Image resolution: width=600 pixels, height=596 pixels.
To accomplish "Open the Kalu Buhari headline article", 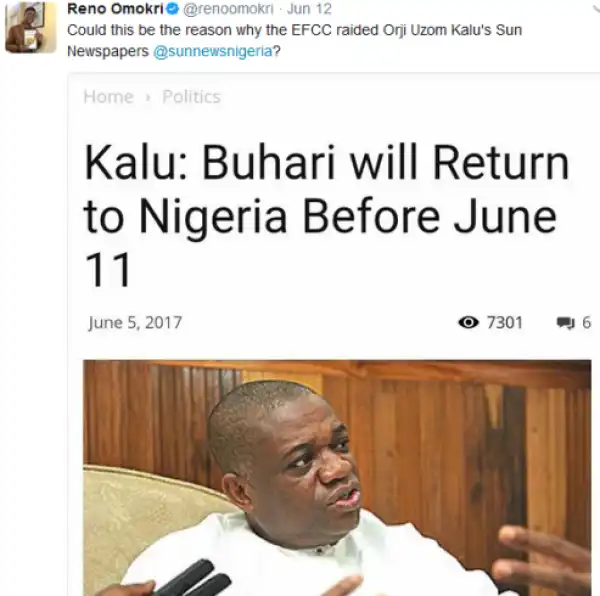I will tap(327, 215).
